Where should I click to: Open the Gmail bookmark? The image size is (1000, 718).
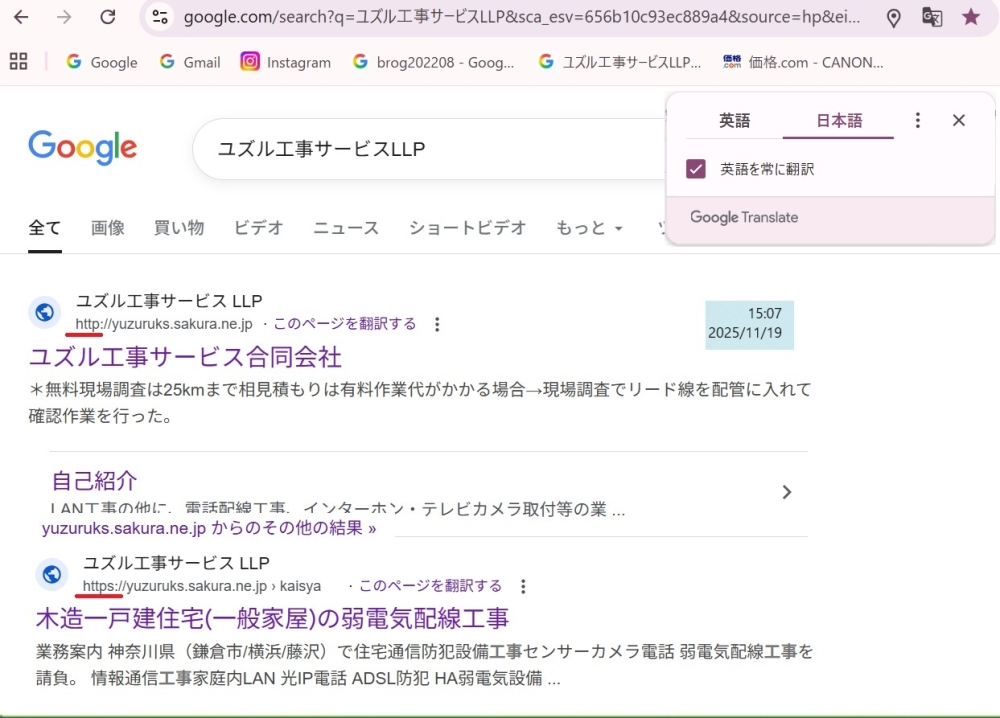[190, 62]
